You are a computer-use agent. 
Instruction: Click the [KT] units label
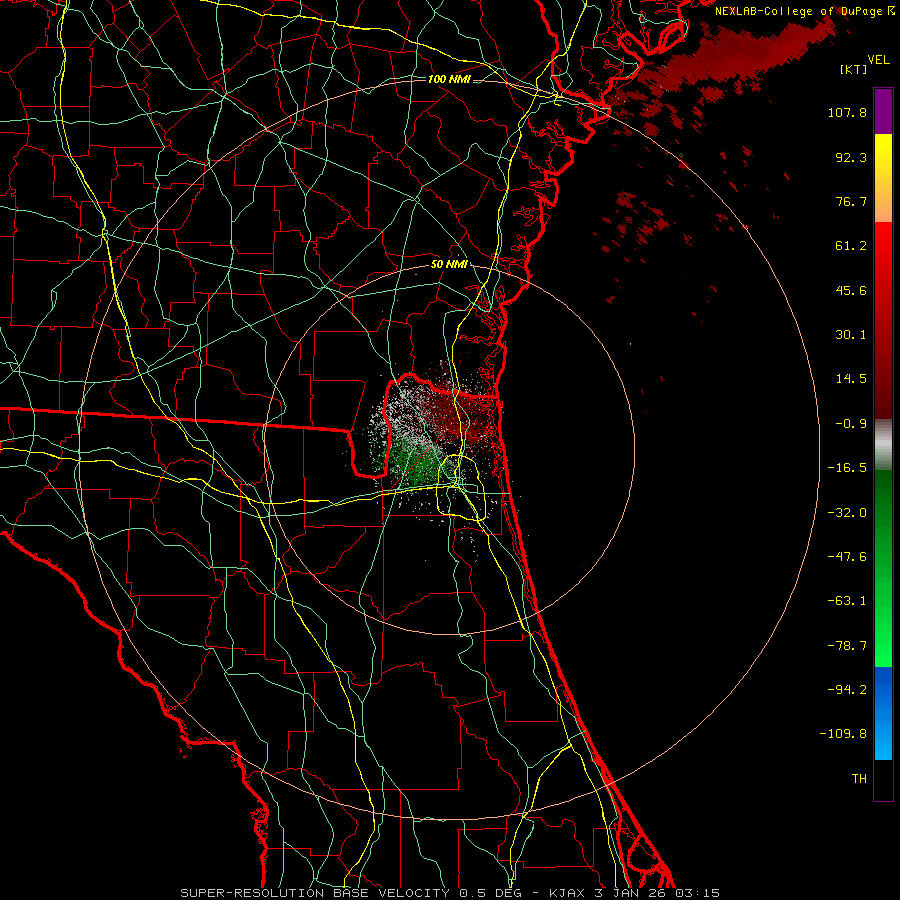(854, 69)
